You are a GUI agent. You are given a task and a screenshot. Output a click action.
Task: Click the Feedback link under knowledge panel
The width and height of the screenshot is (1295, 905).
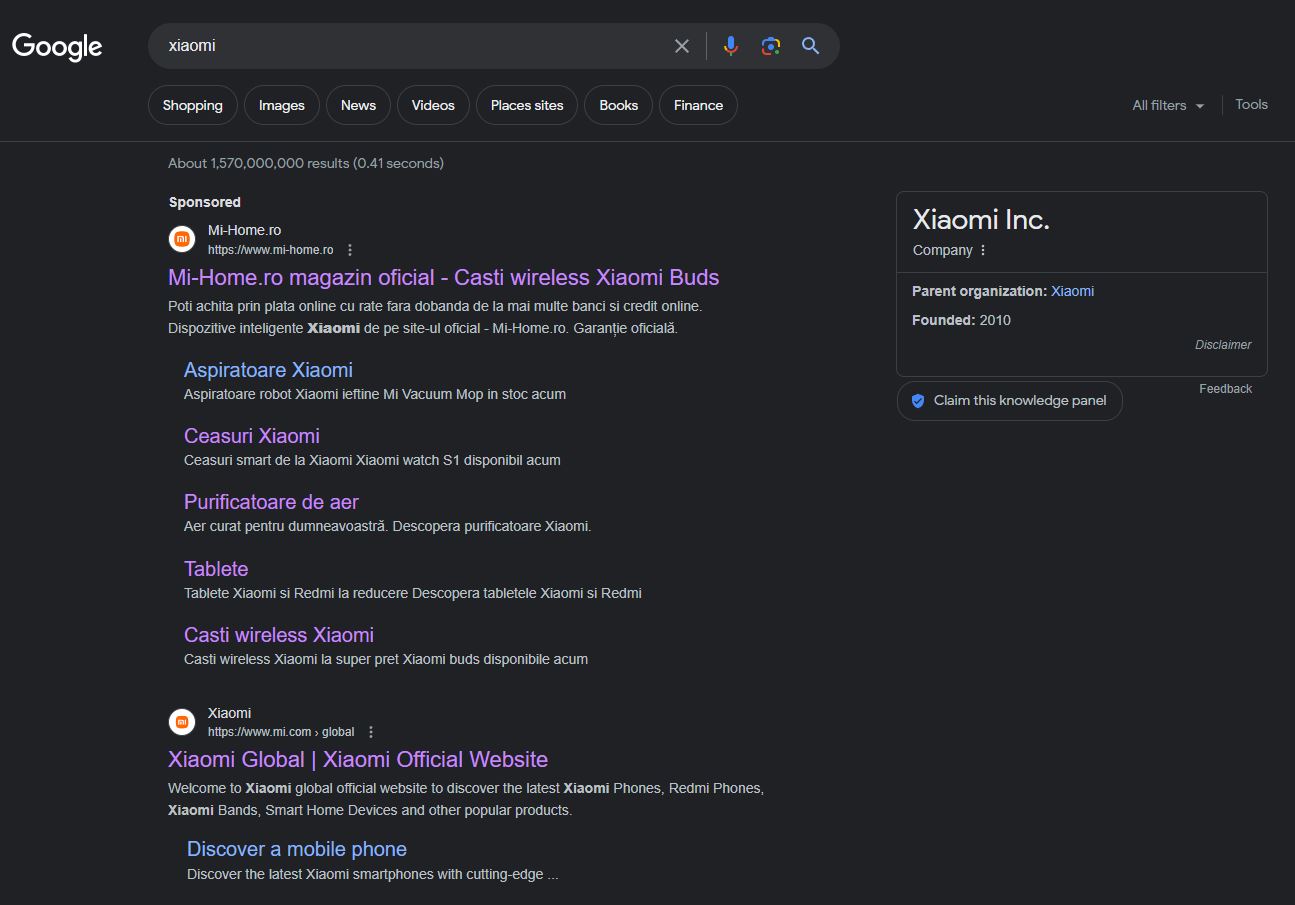point(1225,389)
